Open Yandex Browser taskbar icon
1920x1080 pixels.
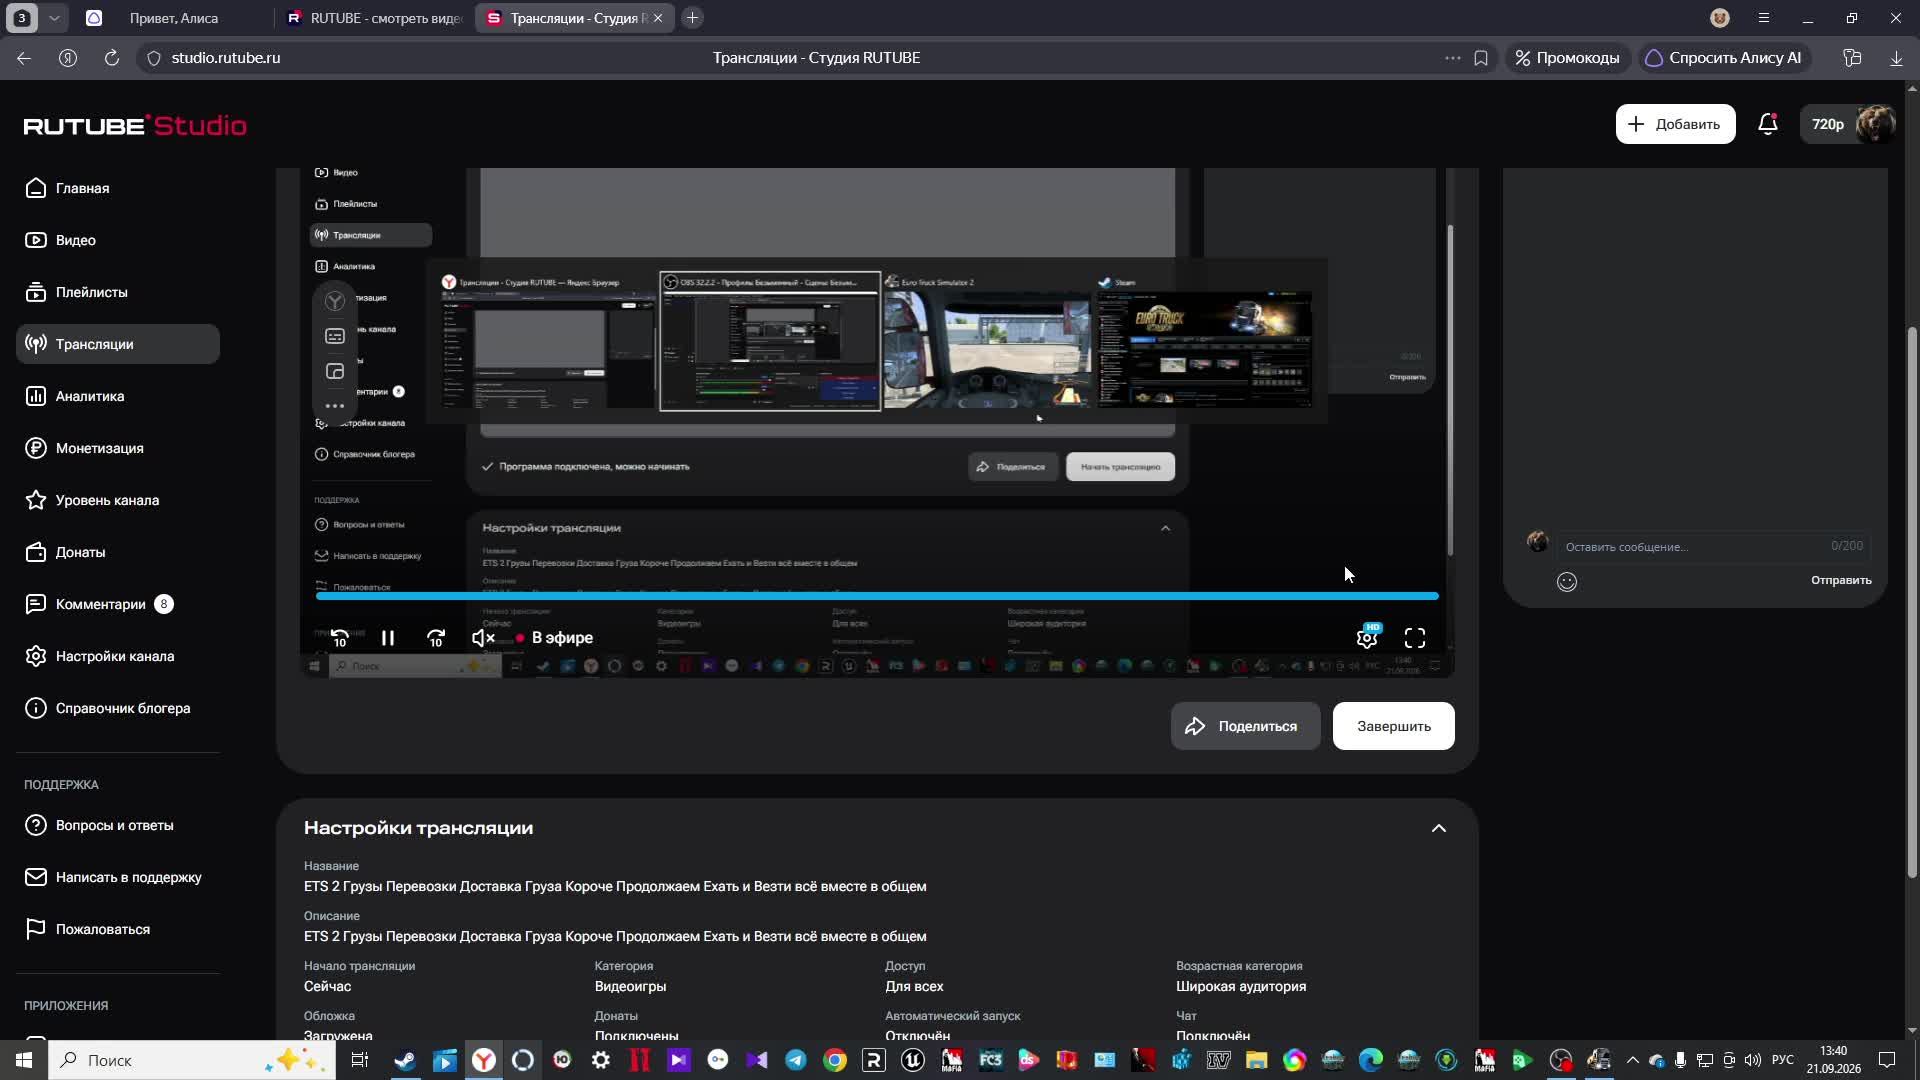click(x=483, y=1060)
